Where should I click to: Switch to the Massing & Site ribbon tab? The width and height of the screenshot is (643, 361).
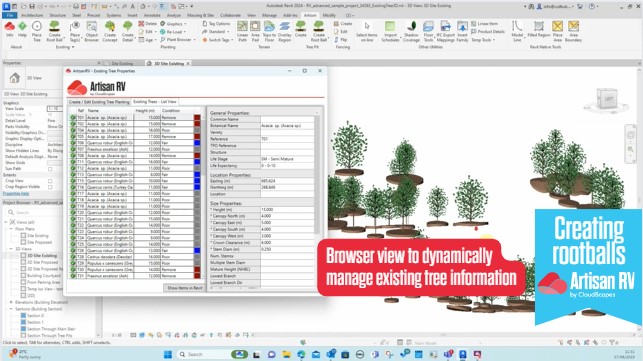coord(200,15)
